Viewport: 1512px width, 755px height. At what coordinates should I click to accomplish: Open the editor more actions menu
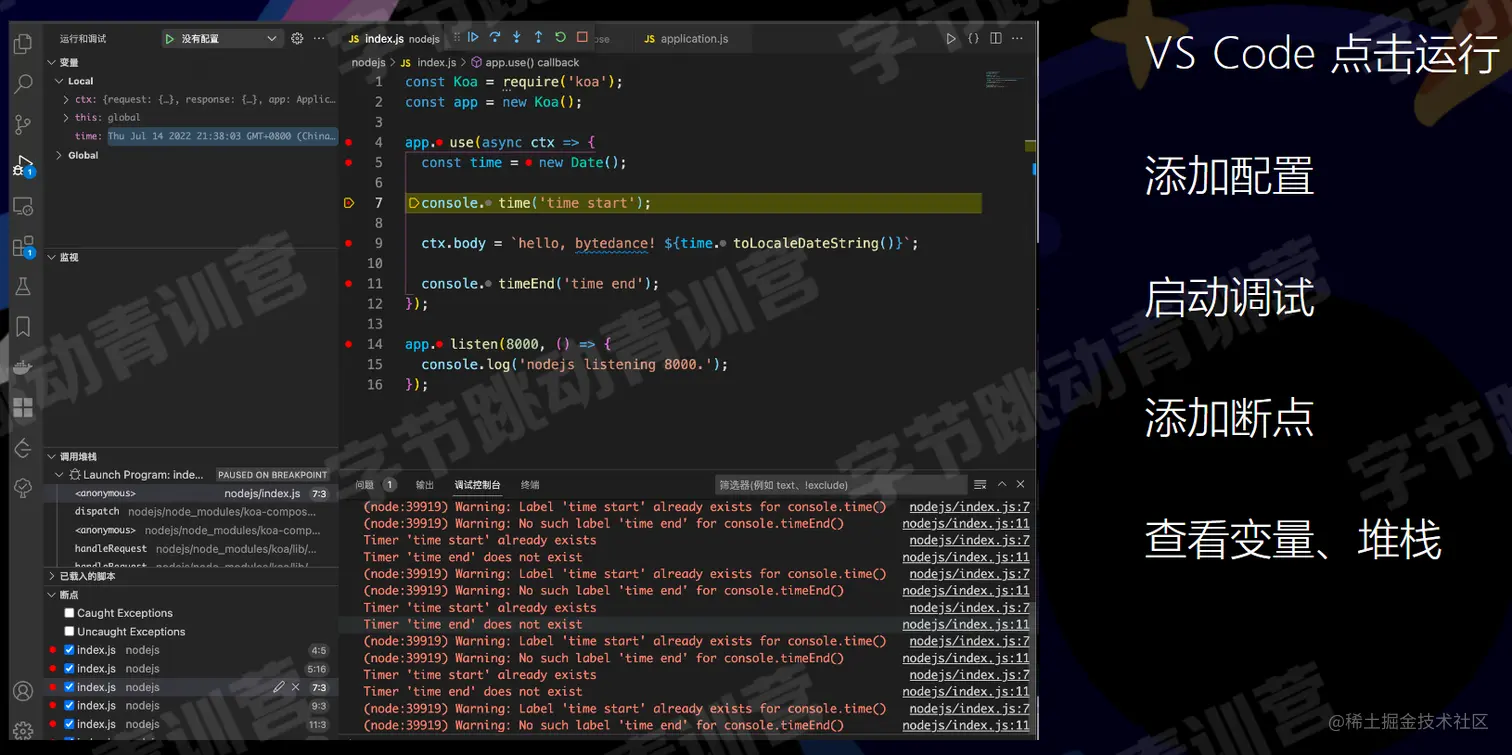tap(1018, 39)
